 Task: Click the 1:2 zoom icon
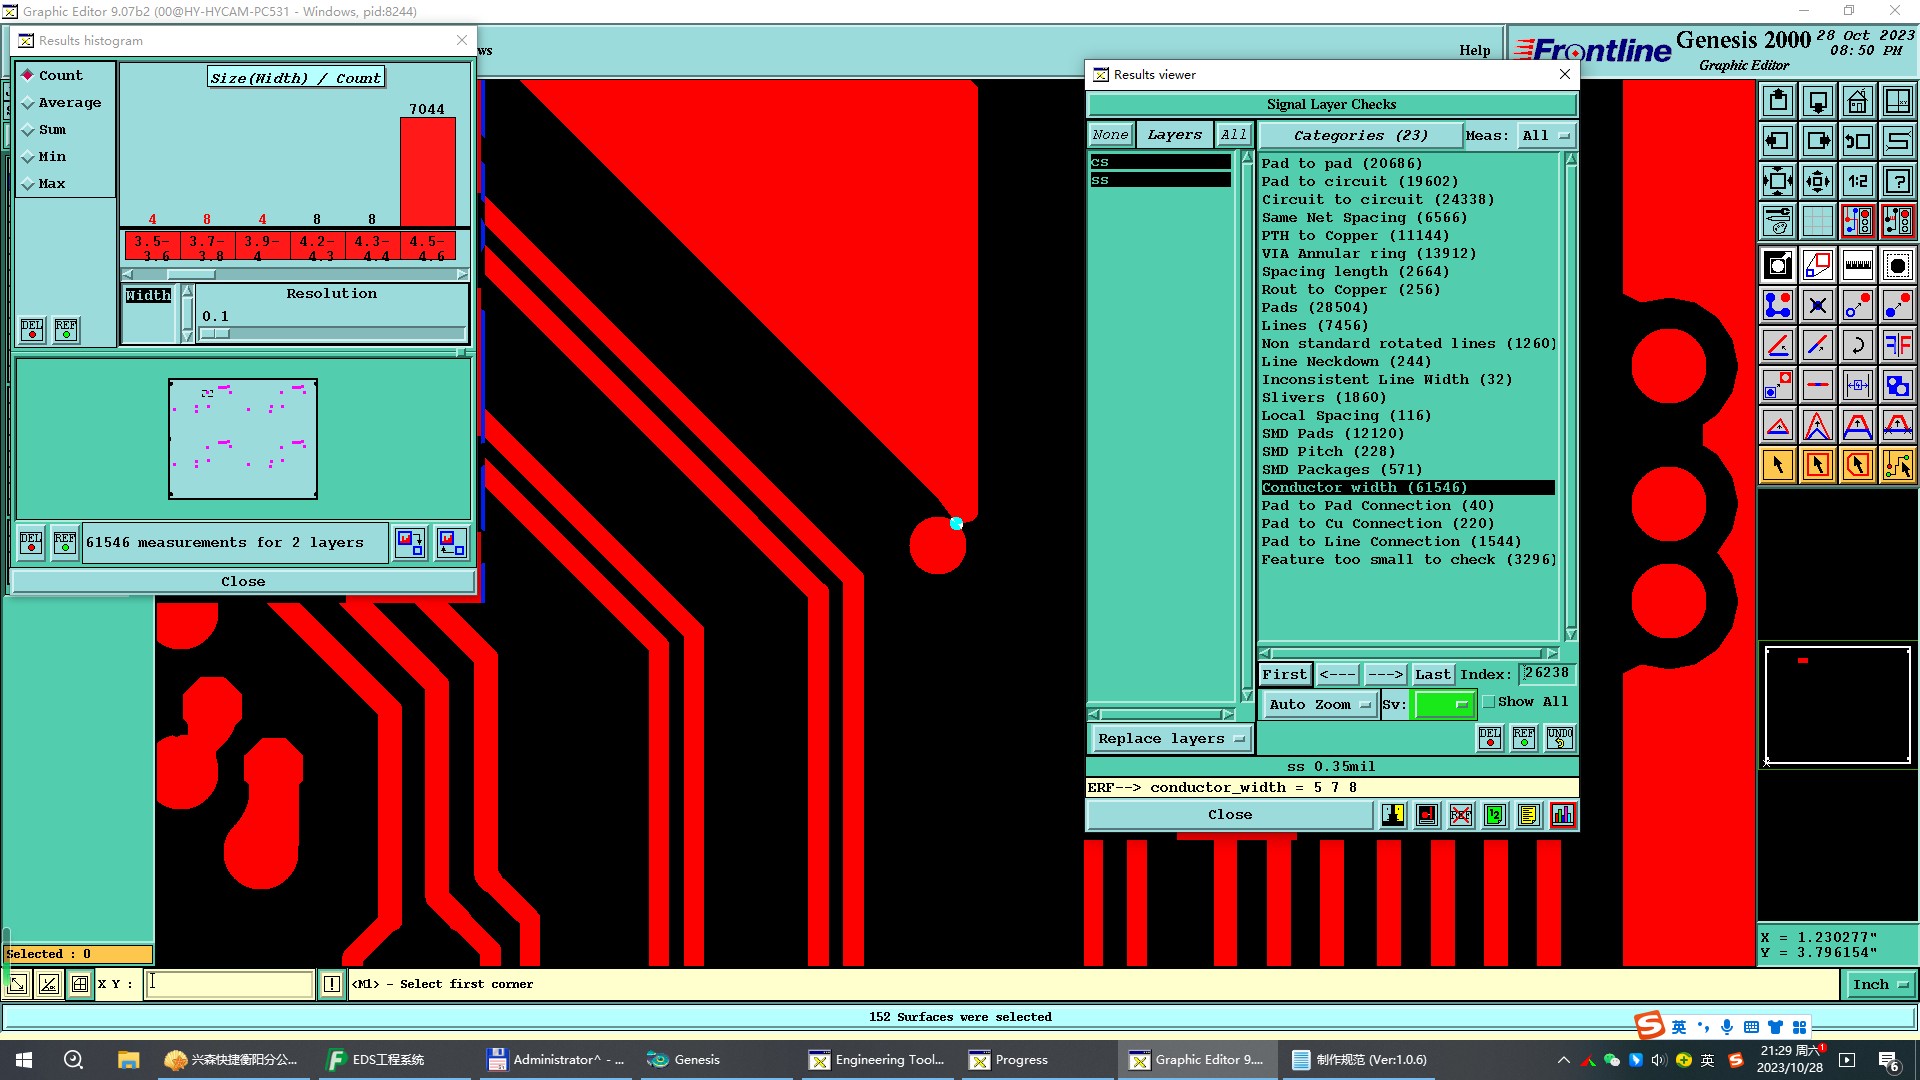[1857, 181]
